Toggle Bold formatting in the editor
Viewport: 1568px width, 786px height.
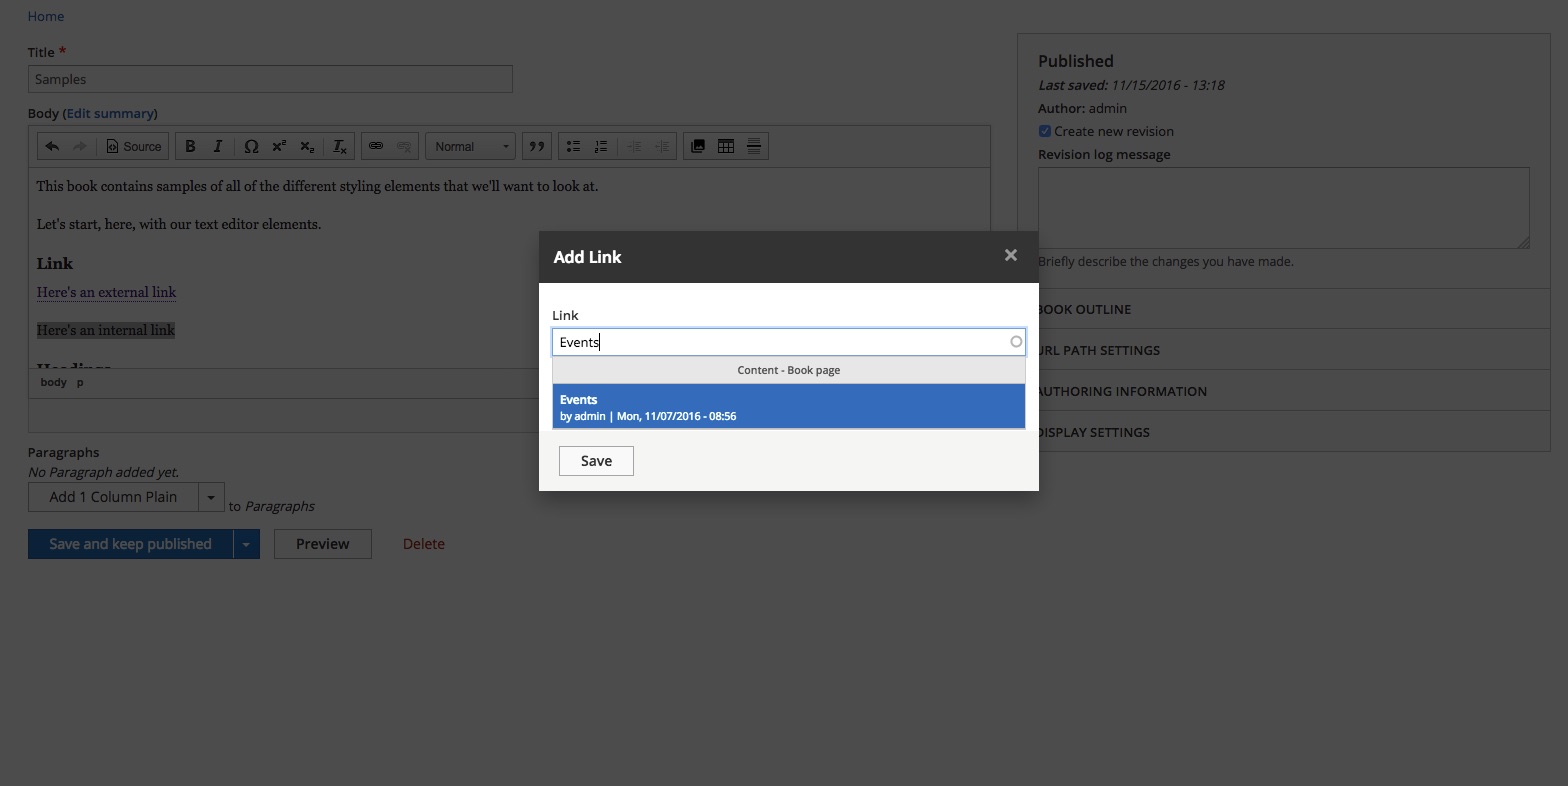(190, 146)
